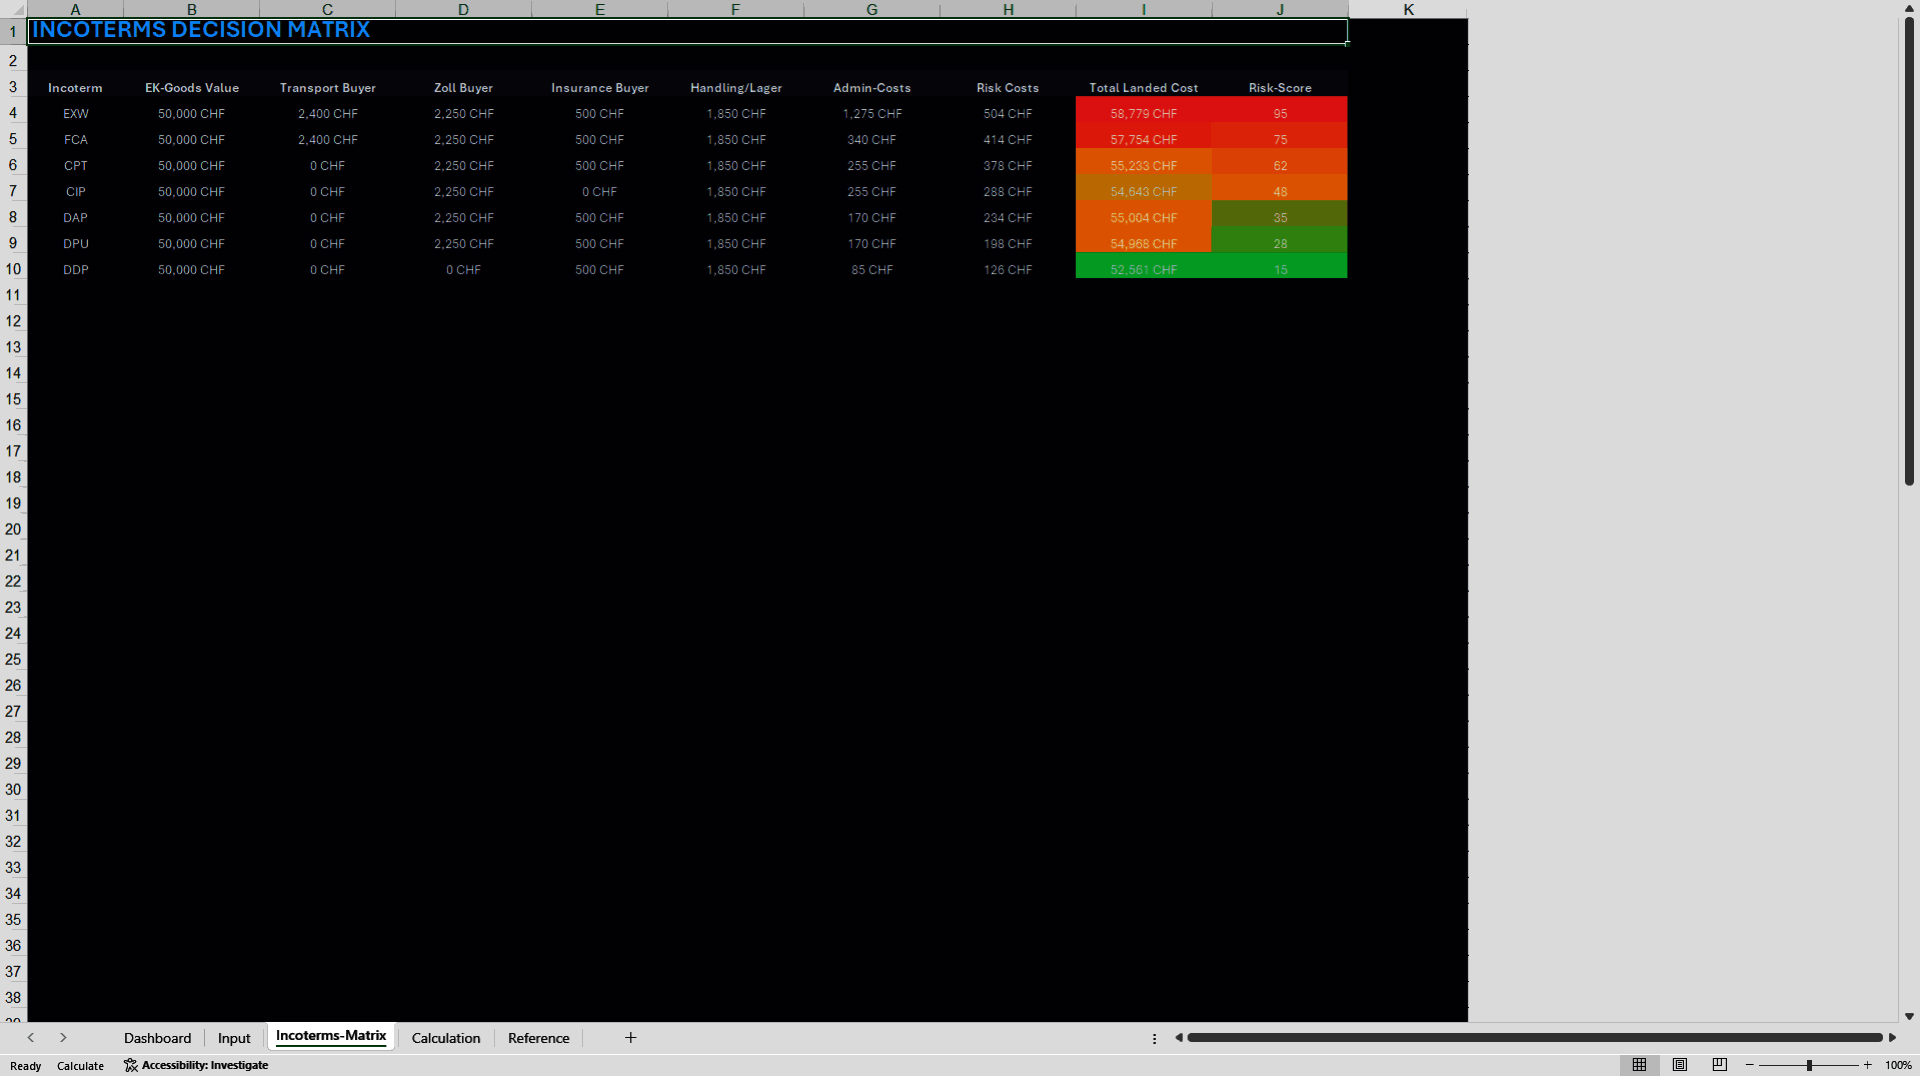This screenshot has height=1076, width=1920.
Task: Go to next sheet tabs arrow
Action: pos(63,1038)
